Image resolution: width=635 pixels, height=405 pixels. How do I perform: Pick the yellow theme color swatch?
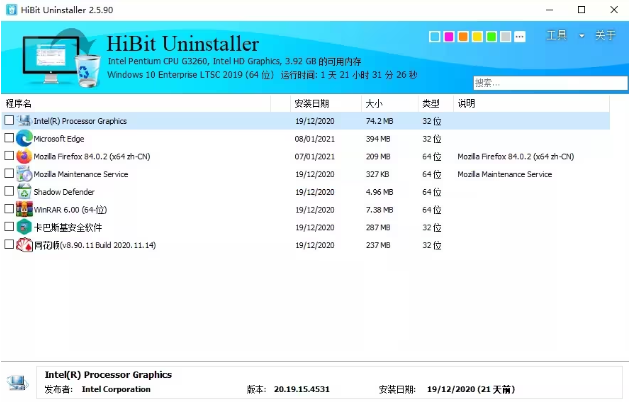point(477,37)
